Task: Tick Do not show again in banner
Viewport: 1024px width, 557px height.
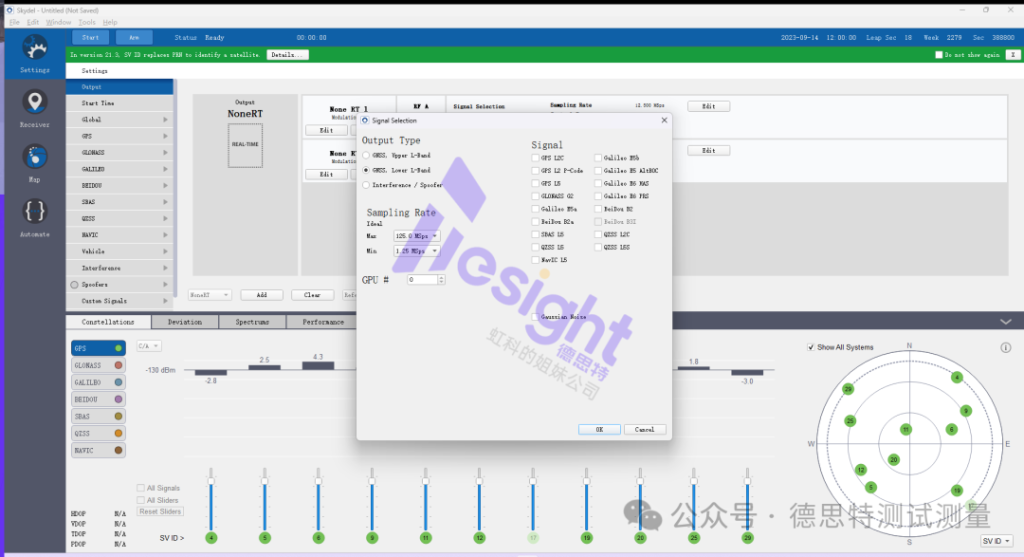Action: pos(939,55)
